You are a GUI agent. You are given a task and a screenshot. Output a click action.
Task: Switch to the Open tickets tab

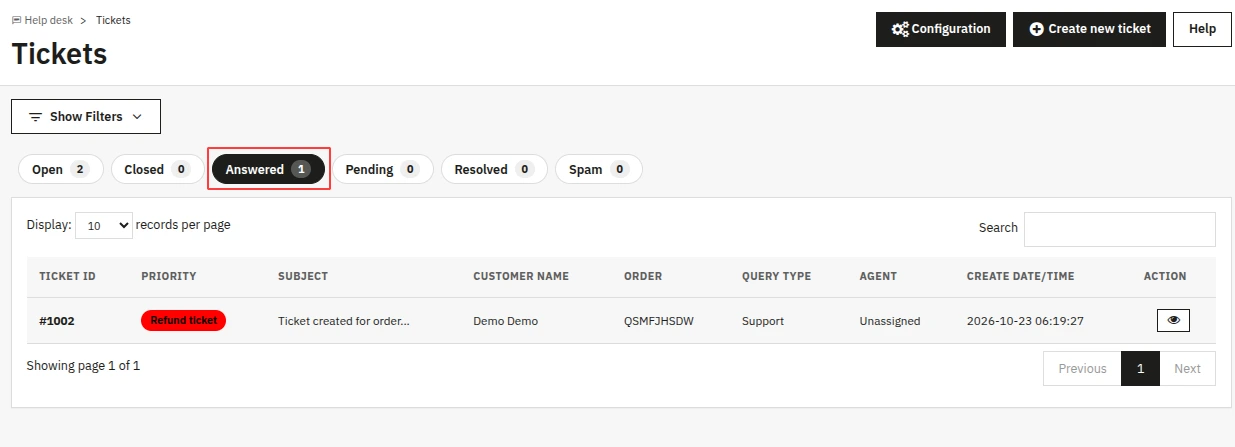point(60,169)
